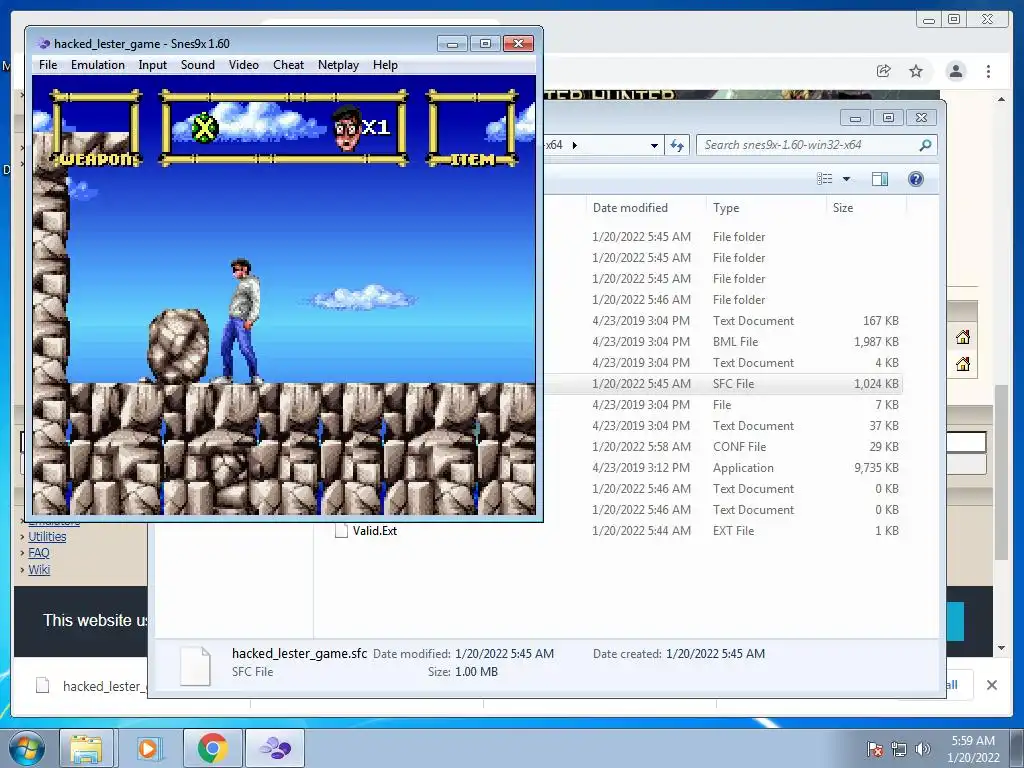This screenshot has height=768, width=1024.
Task: Select the CONF File row
Action: [x=725, y=447]
